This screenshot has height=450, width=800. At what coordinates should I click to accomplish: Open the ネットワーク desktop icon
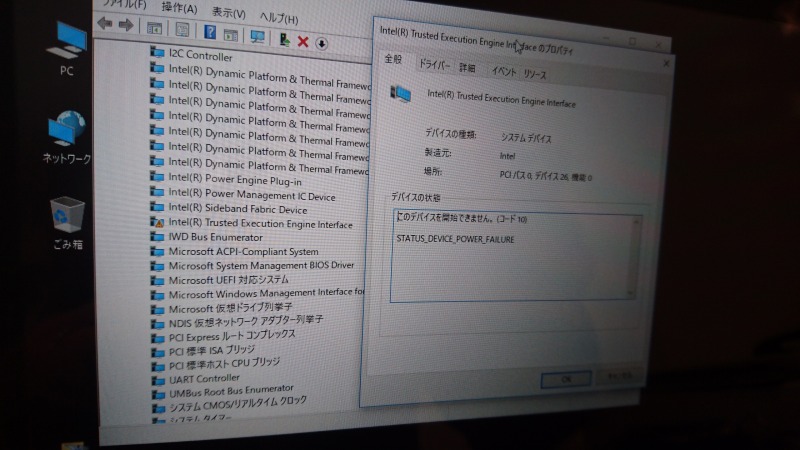[67, 137]
